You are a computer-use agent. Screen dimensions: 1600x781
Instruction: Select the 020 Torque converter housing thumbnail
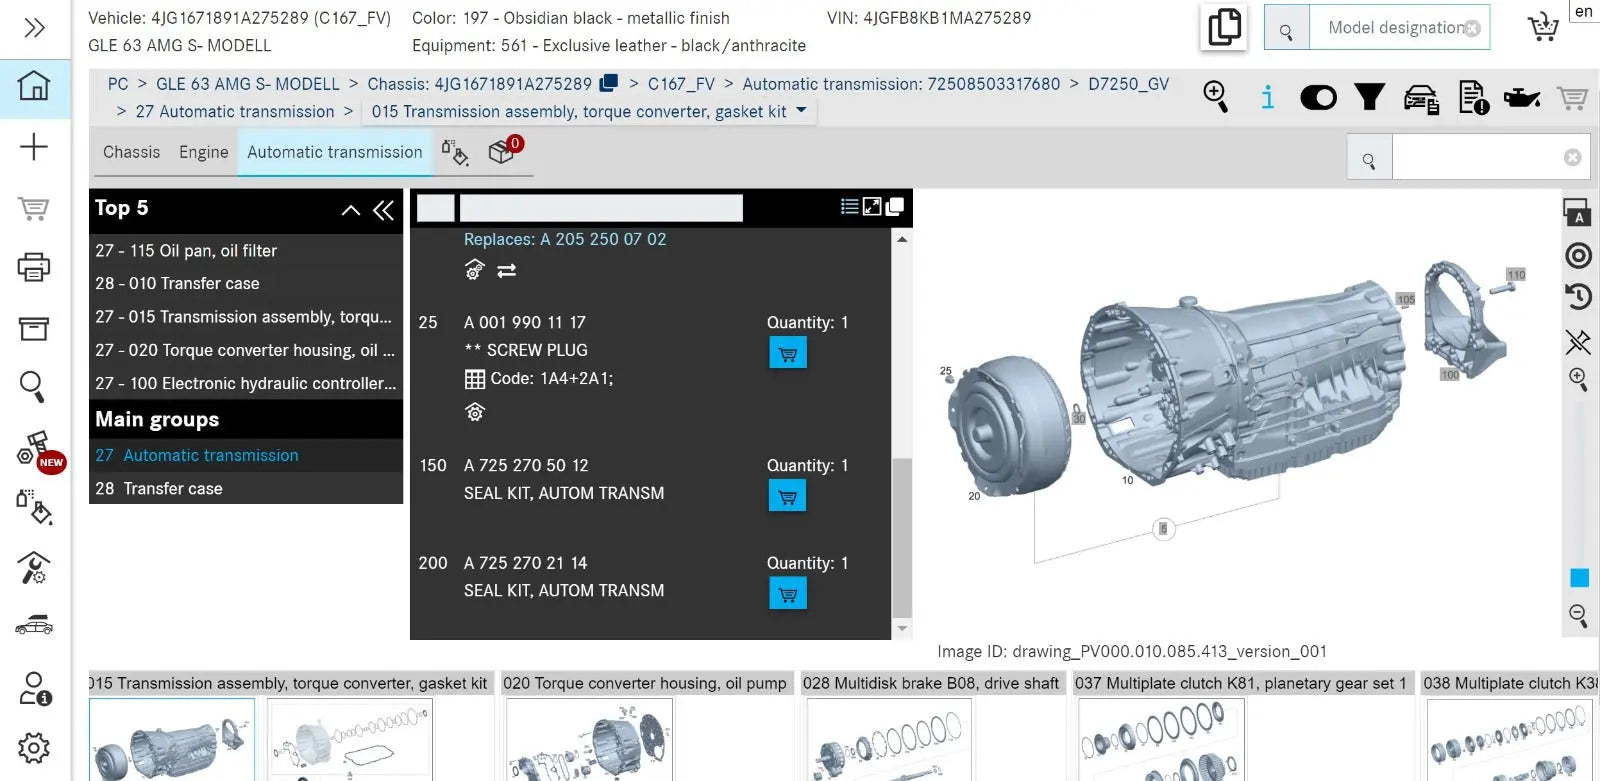point(589,740)
